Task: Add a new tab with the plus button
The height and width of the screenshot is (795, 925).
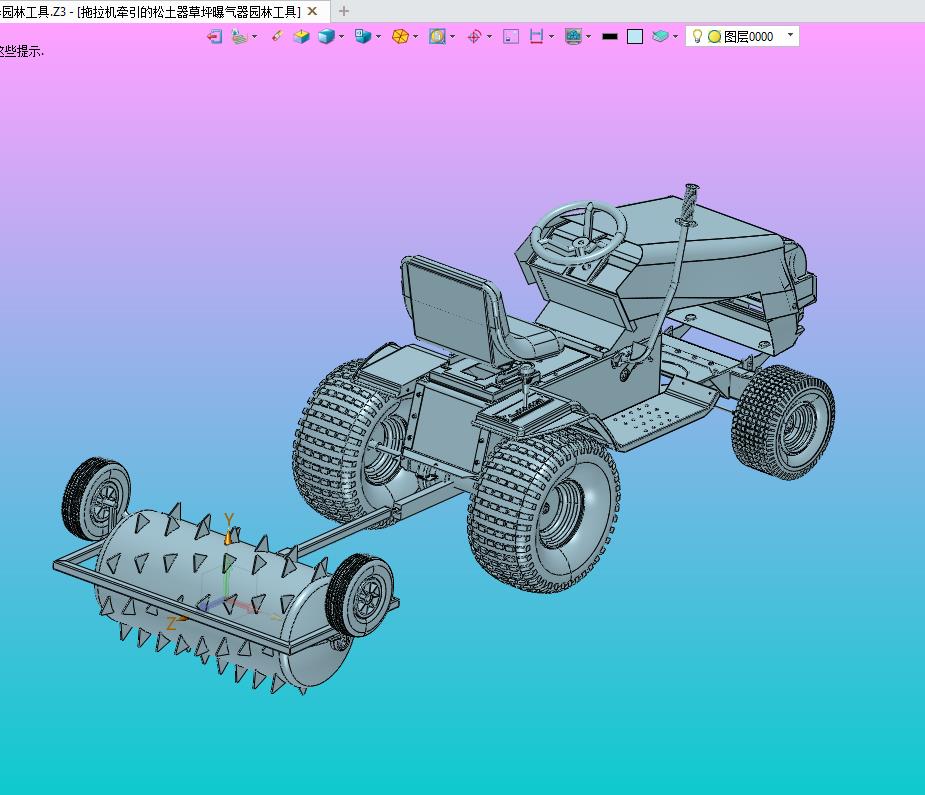Action: point(343,11)
